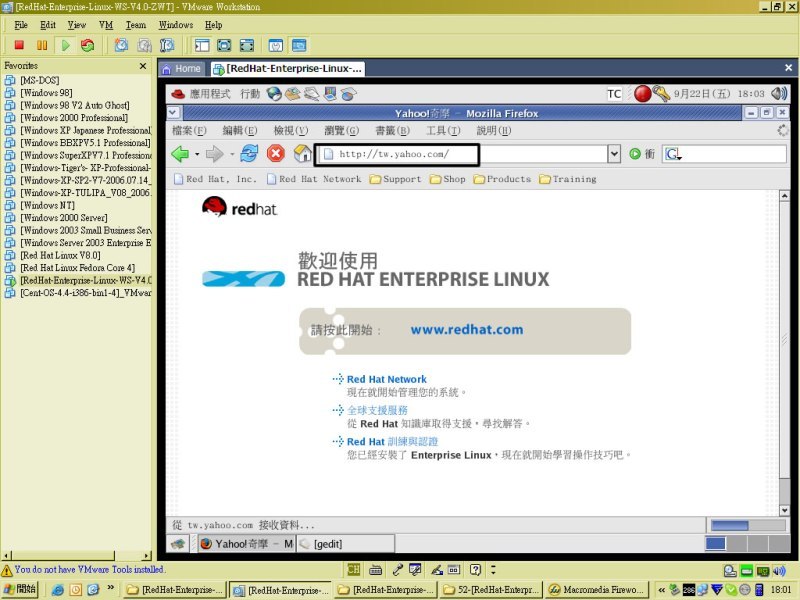Screen dimensions: 800x600
Task: Open 檔案 (File) menu in Firefox
Action: click(x=189, y=131)
